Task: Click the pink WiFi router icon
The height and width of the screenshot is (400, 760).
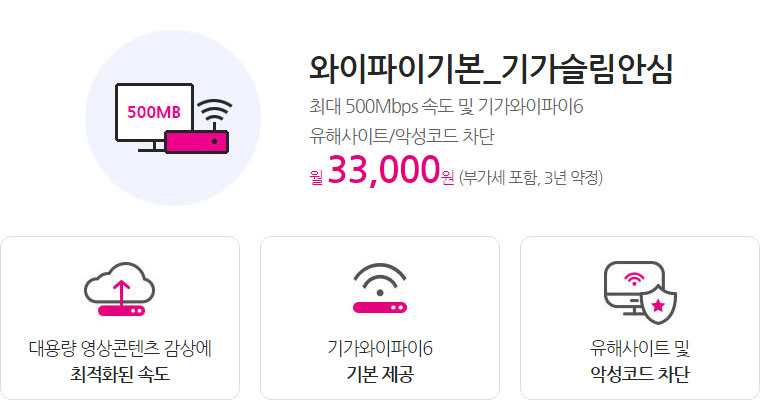Action: point(380,288)
